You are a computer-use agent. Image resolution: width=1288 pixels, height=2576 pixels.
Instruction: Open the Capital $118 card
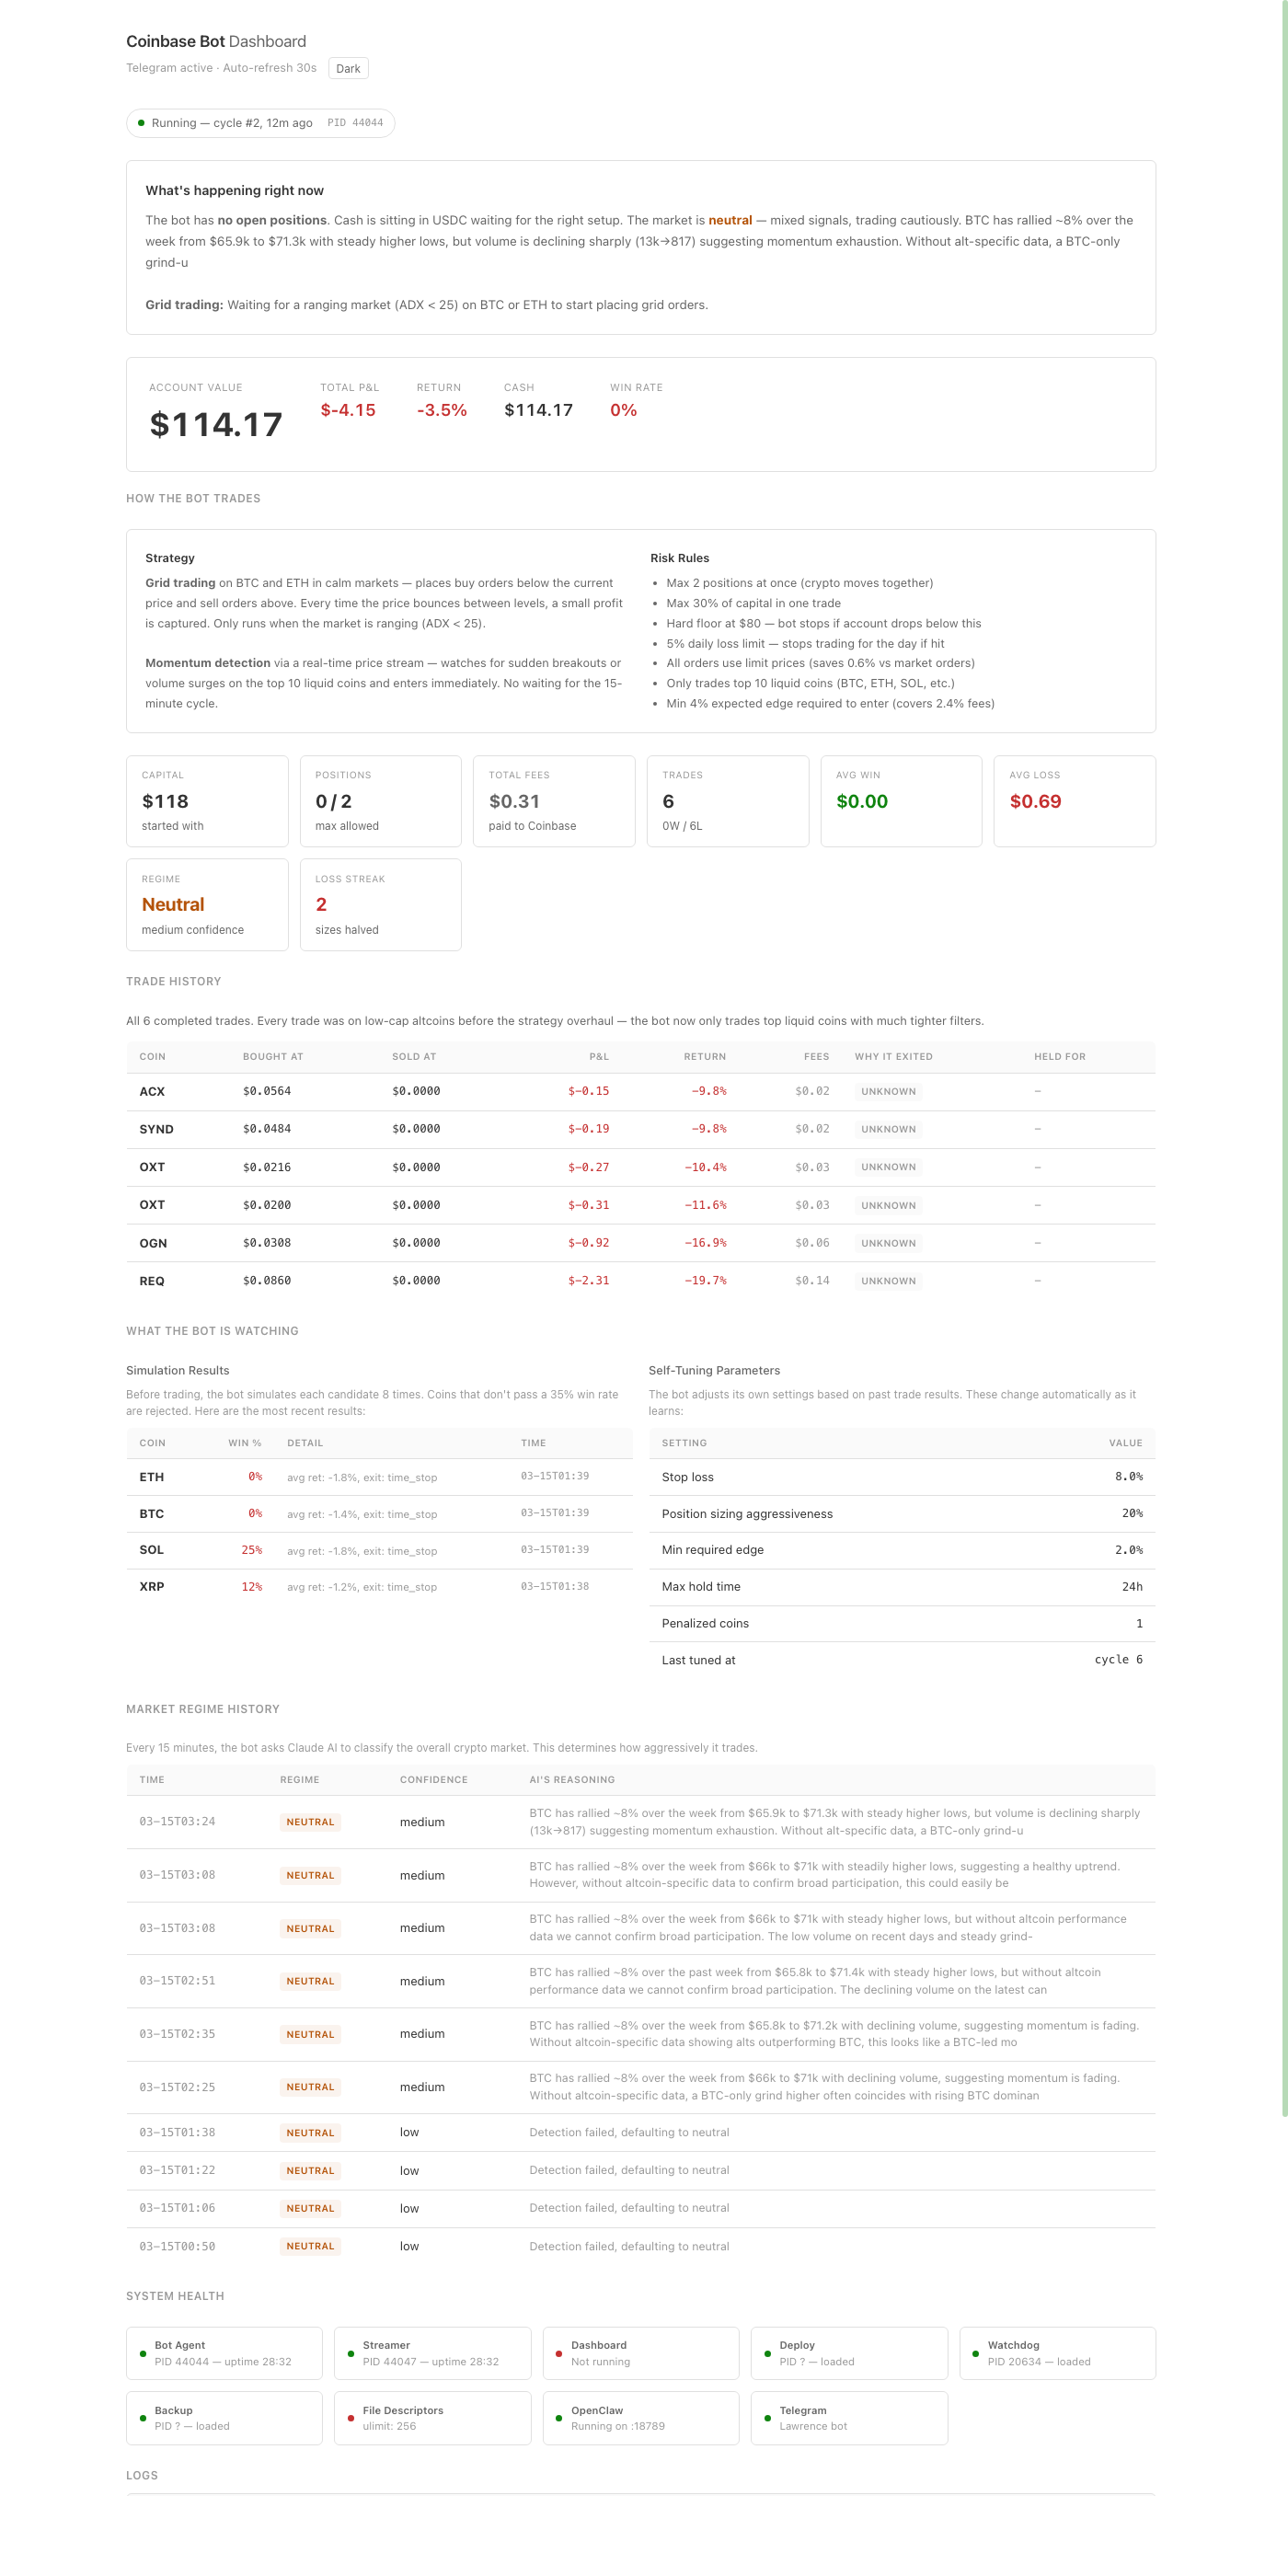pyautogui.click(x=207, y=801)
